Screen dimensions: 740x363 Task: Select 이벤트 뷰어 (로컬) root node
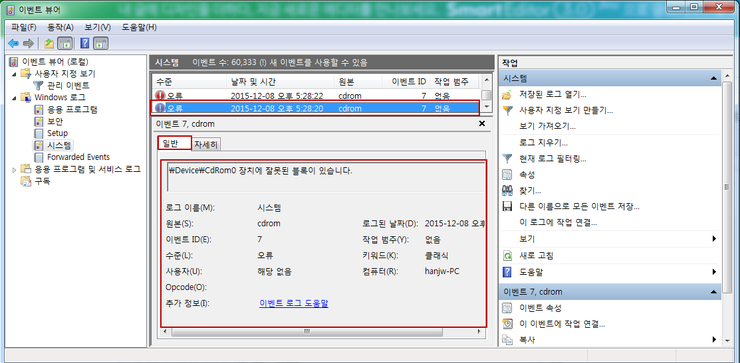tap(55, 62)
